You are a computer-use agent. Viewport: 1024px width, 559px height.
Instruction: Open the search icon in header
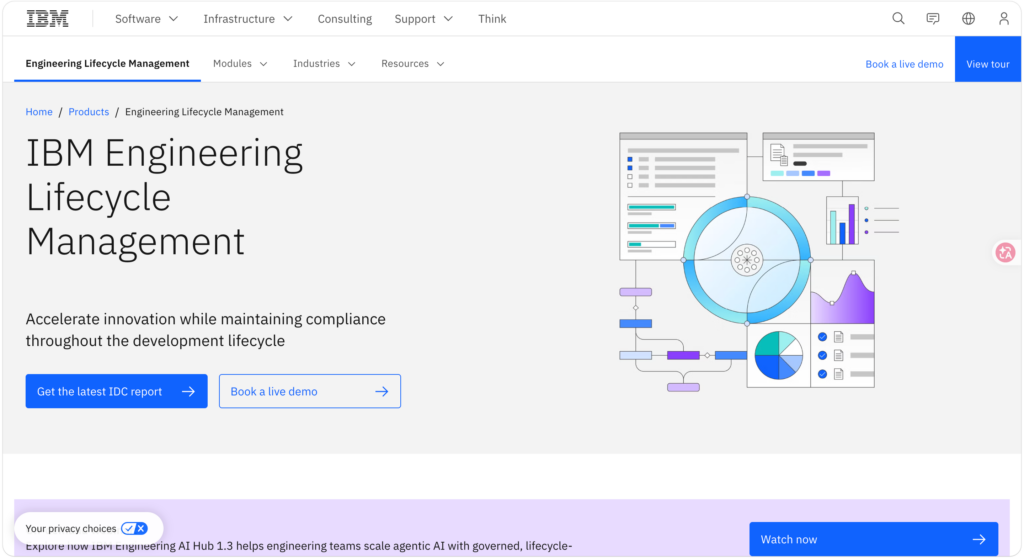point(899,18)
